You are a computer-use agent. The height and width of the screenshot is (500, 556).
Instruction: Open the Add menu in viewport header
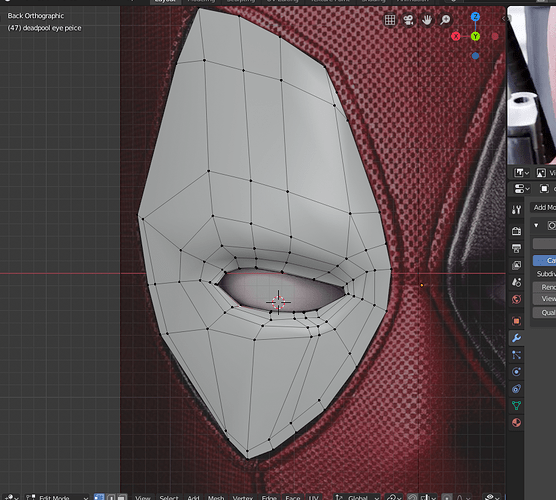[x=193, y=498]
